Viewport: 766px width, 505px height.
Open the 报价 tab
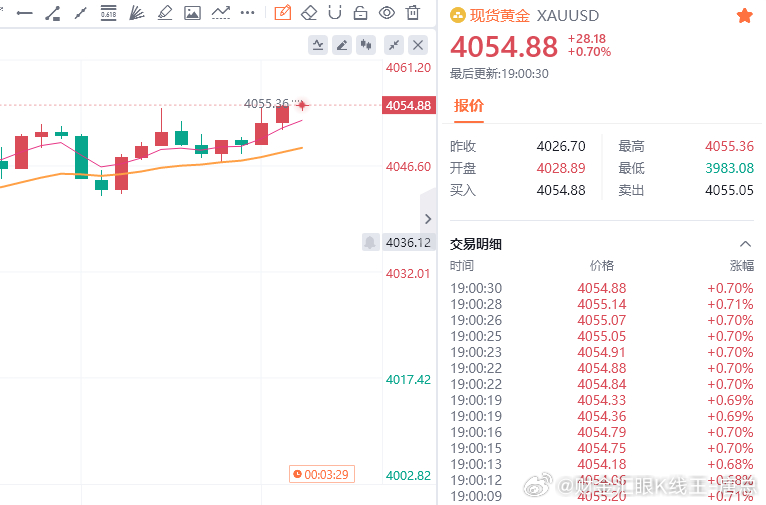(x=469, y=106)
